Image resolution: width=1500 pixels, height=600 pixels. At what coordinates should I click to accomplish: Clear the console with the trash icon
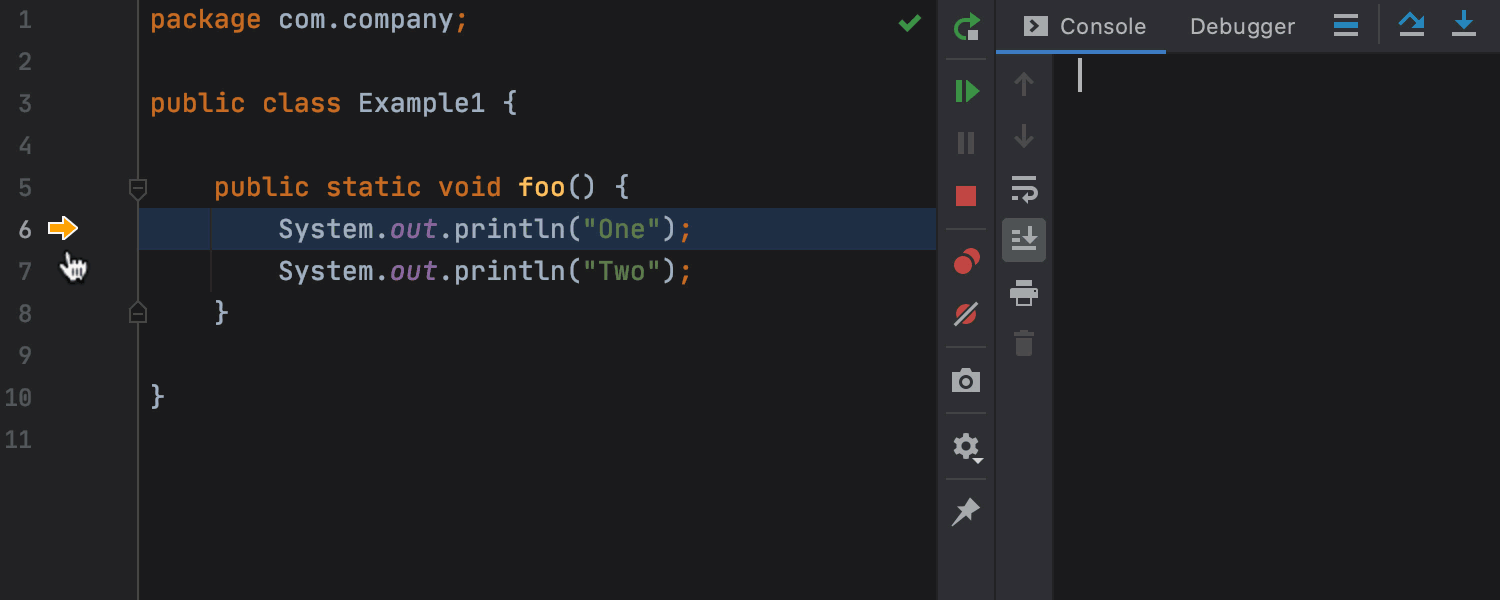tap(1023, 343)
